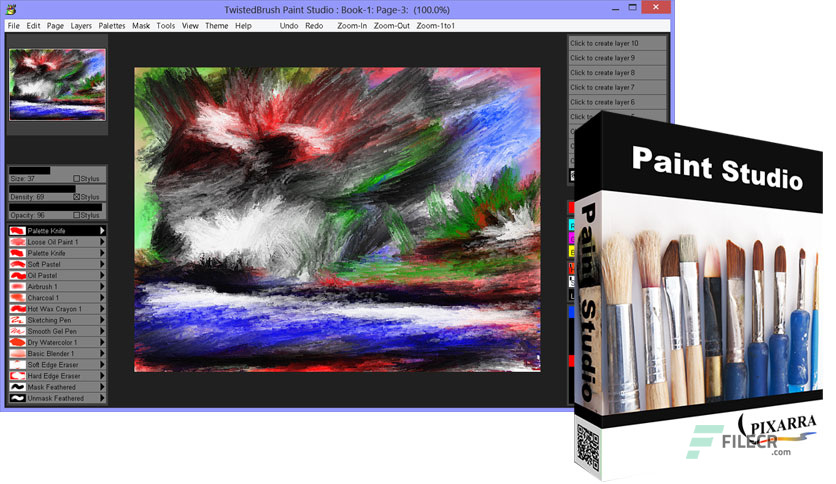This screenshot has width=836, height=484.
Task: Click on the painting canvas
Action: point(337,219)
